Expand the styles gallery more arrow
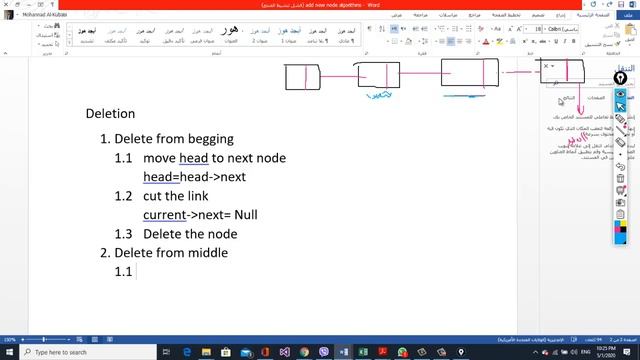The height and width of the screenshot is (360, 640). click(x=69, y=42)
